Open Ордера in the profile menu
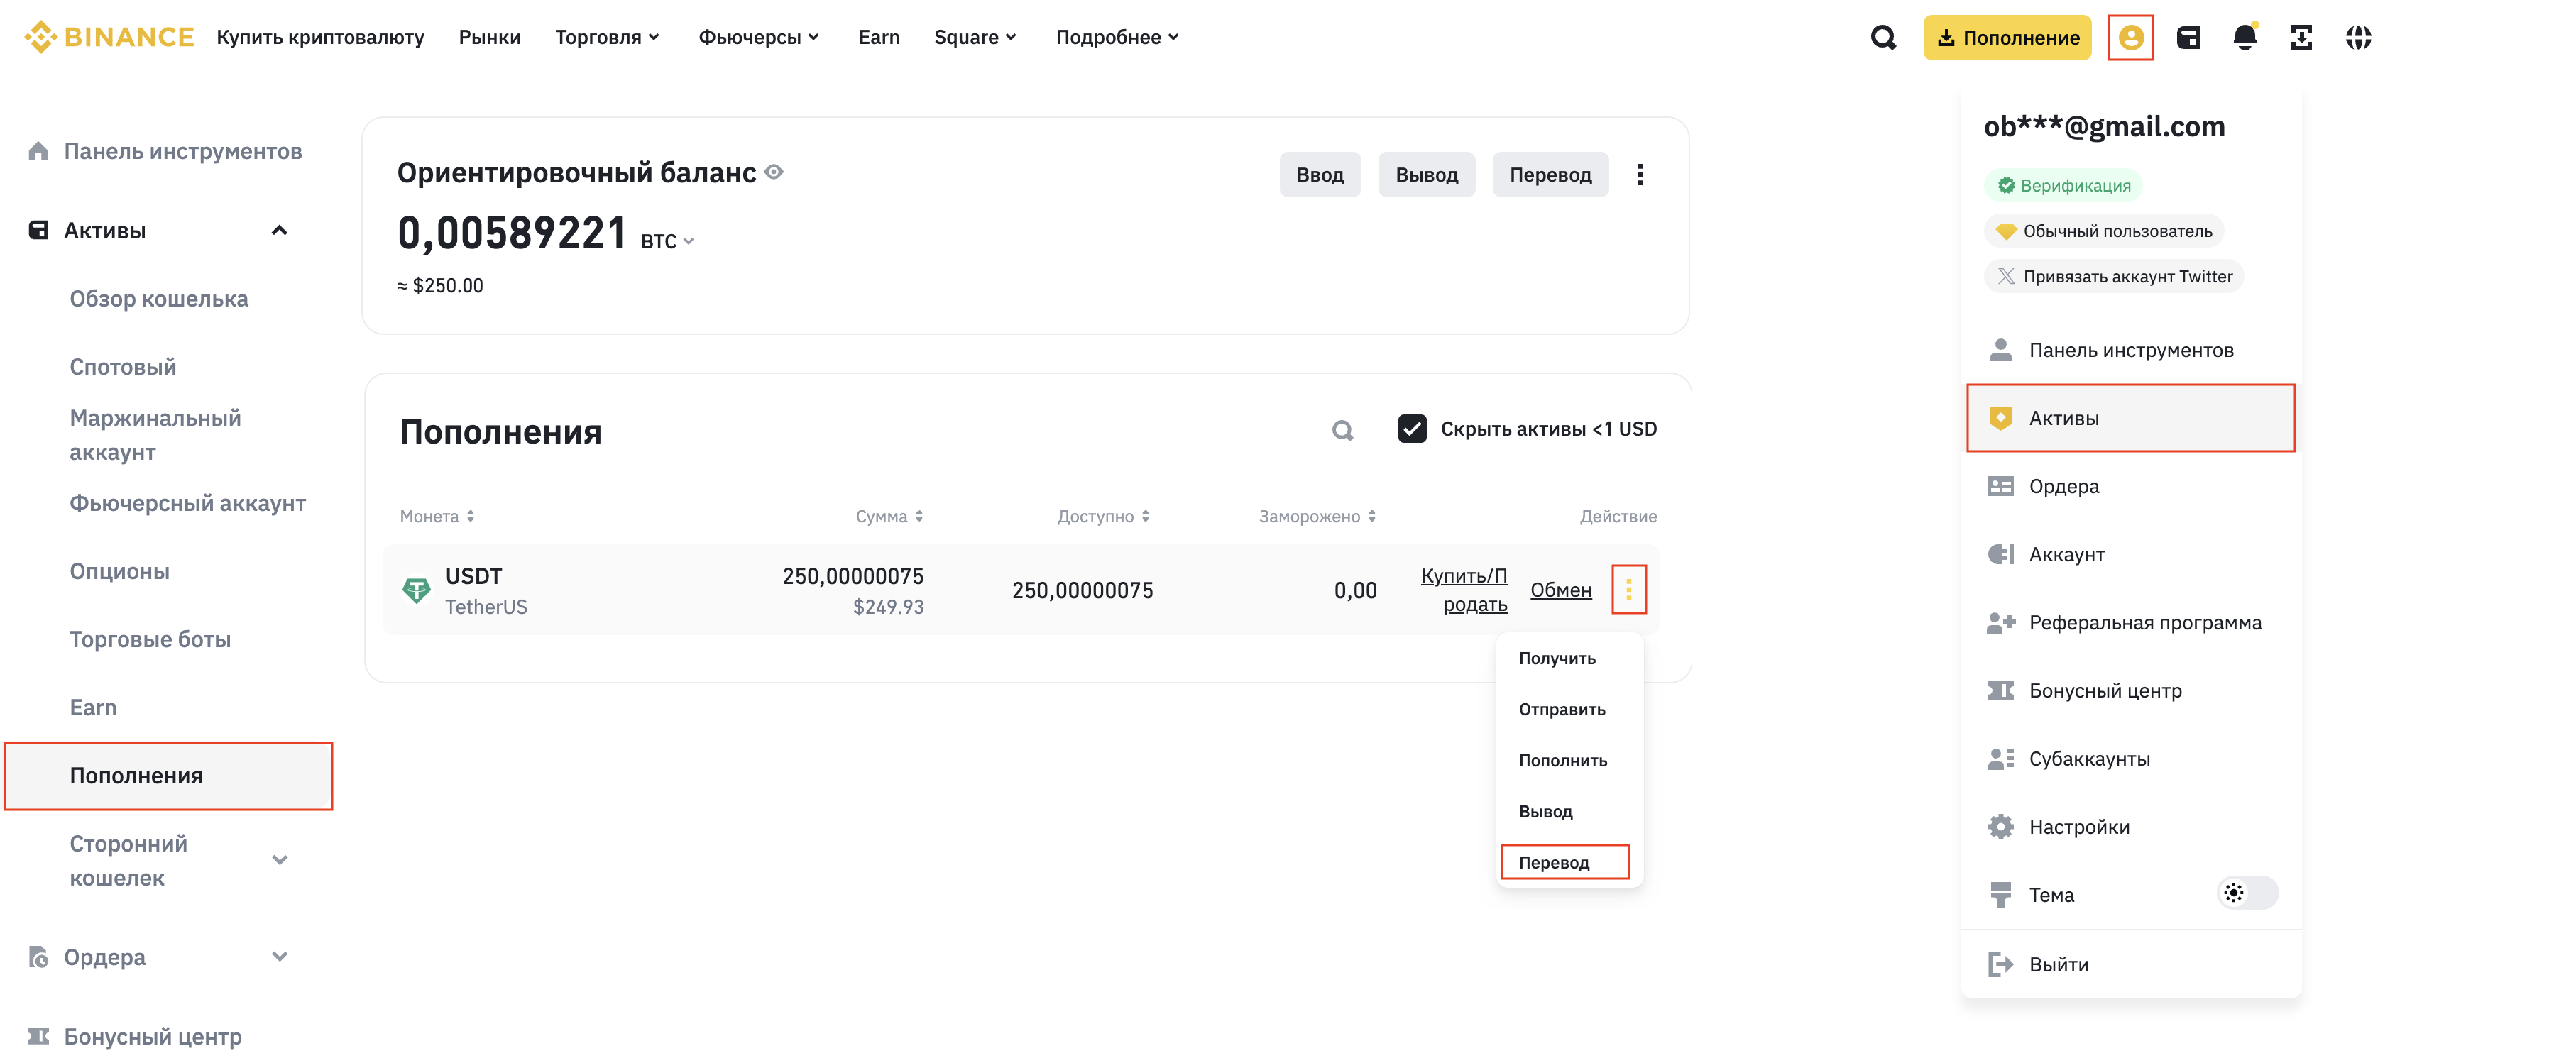 (2130, 486)
